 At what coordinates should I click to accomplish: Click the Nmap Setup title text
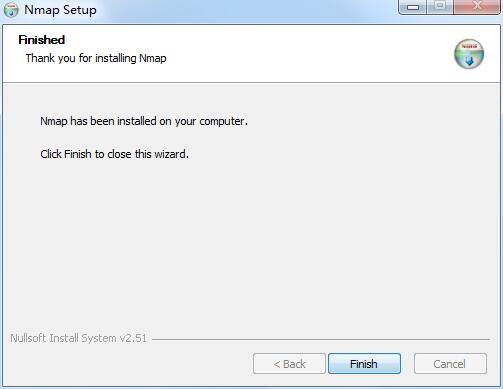60,10
